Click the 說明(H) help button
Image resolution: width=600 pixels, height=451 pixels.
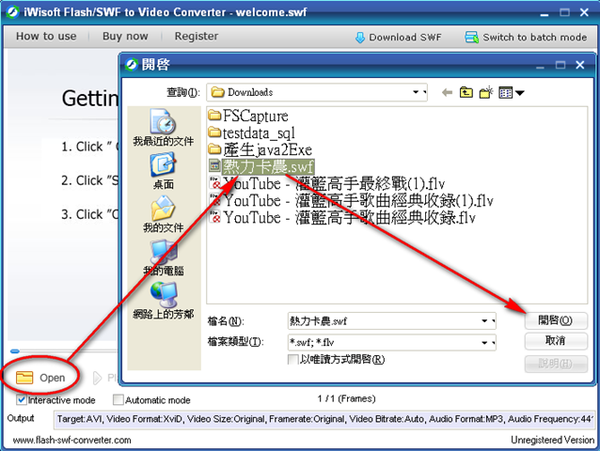[x=556, y=363]
